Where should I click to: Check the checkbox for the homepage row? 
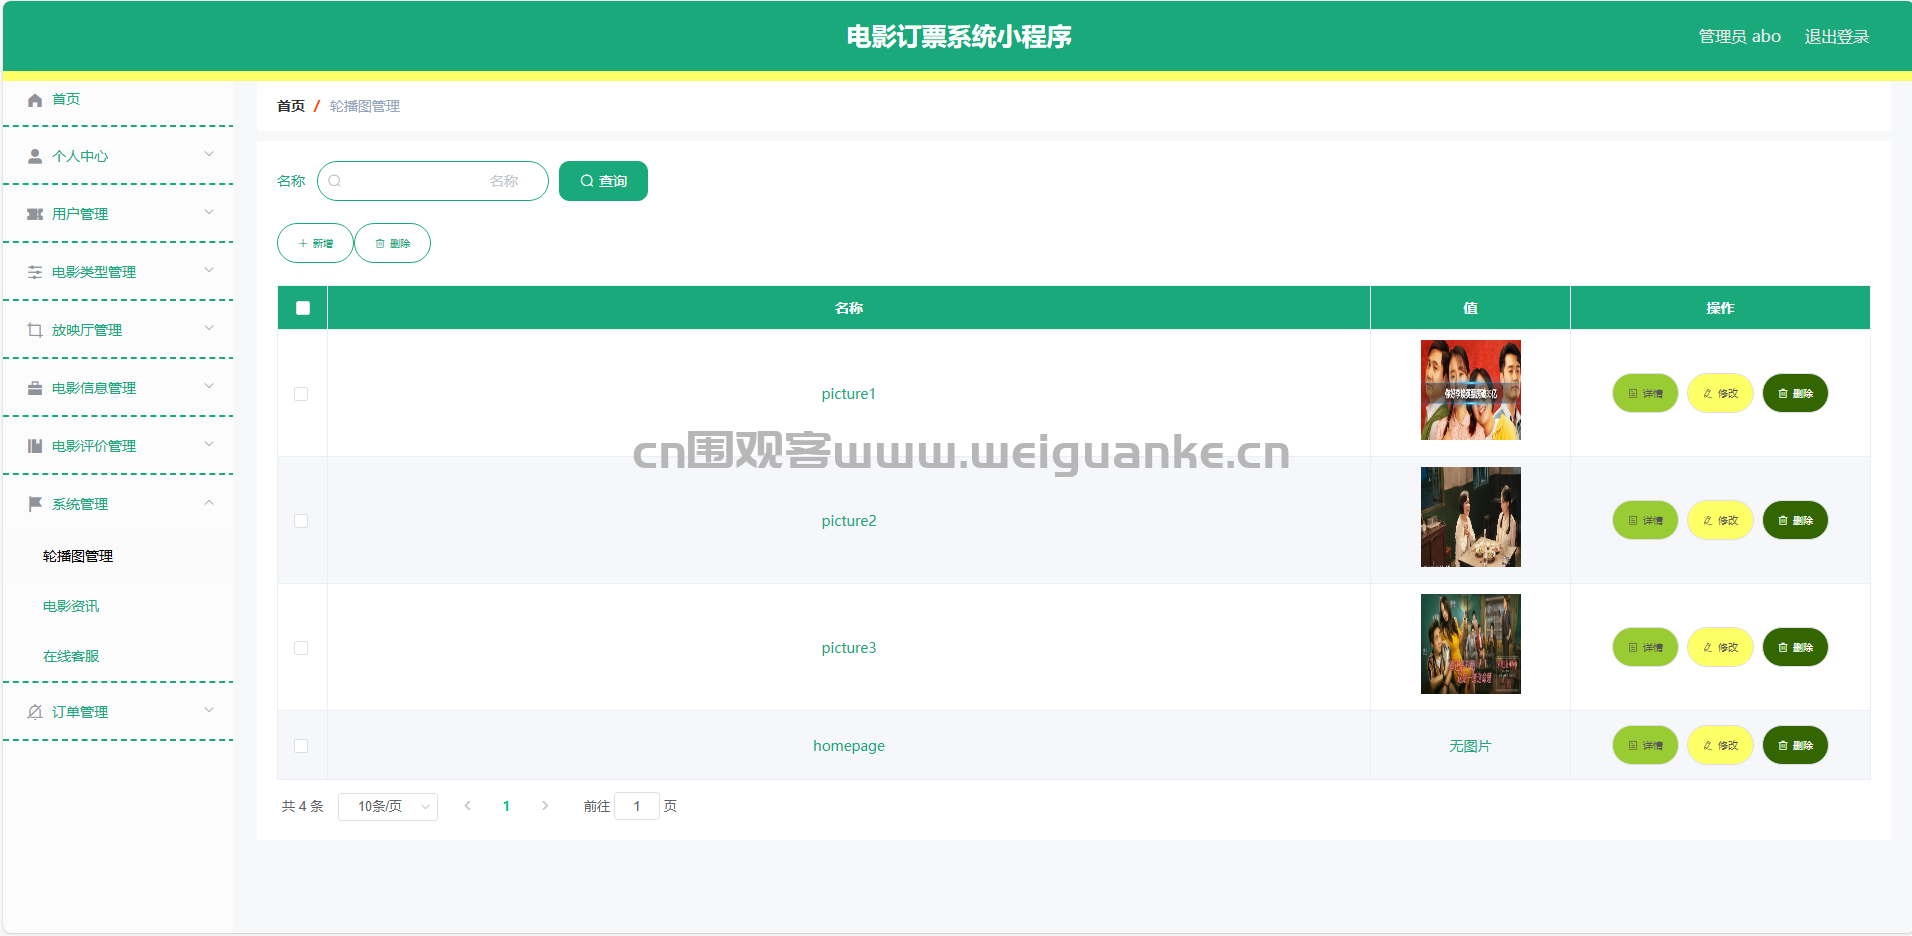301,746
